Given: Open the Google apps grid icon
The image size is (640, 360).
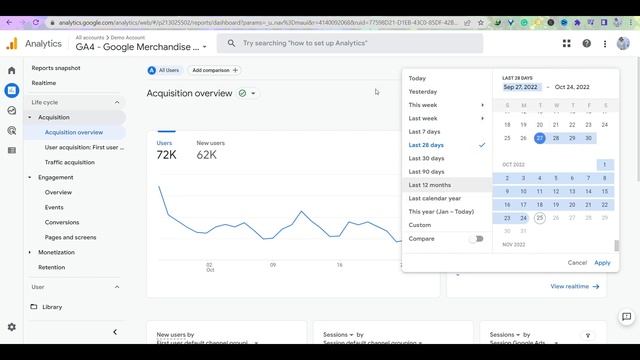Looking at the screenshot, I should [567, 43].
